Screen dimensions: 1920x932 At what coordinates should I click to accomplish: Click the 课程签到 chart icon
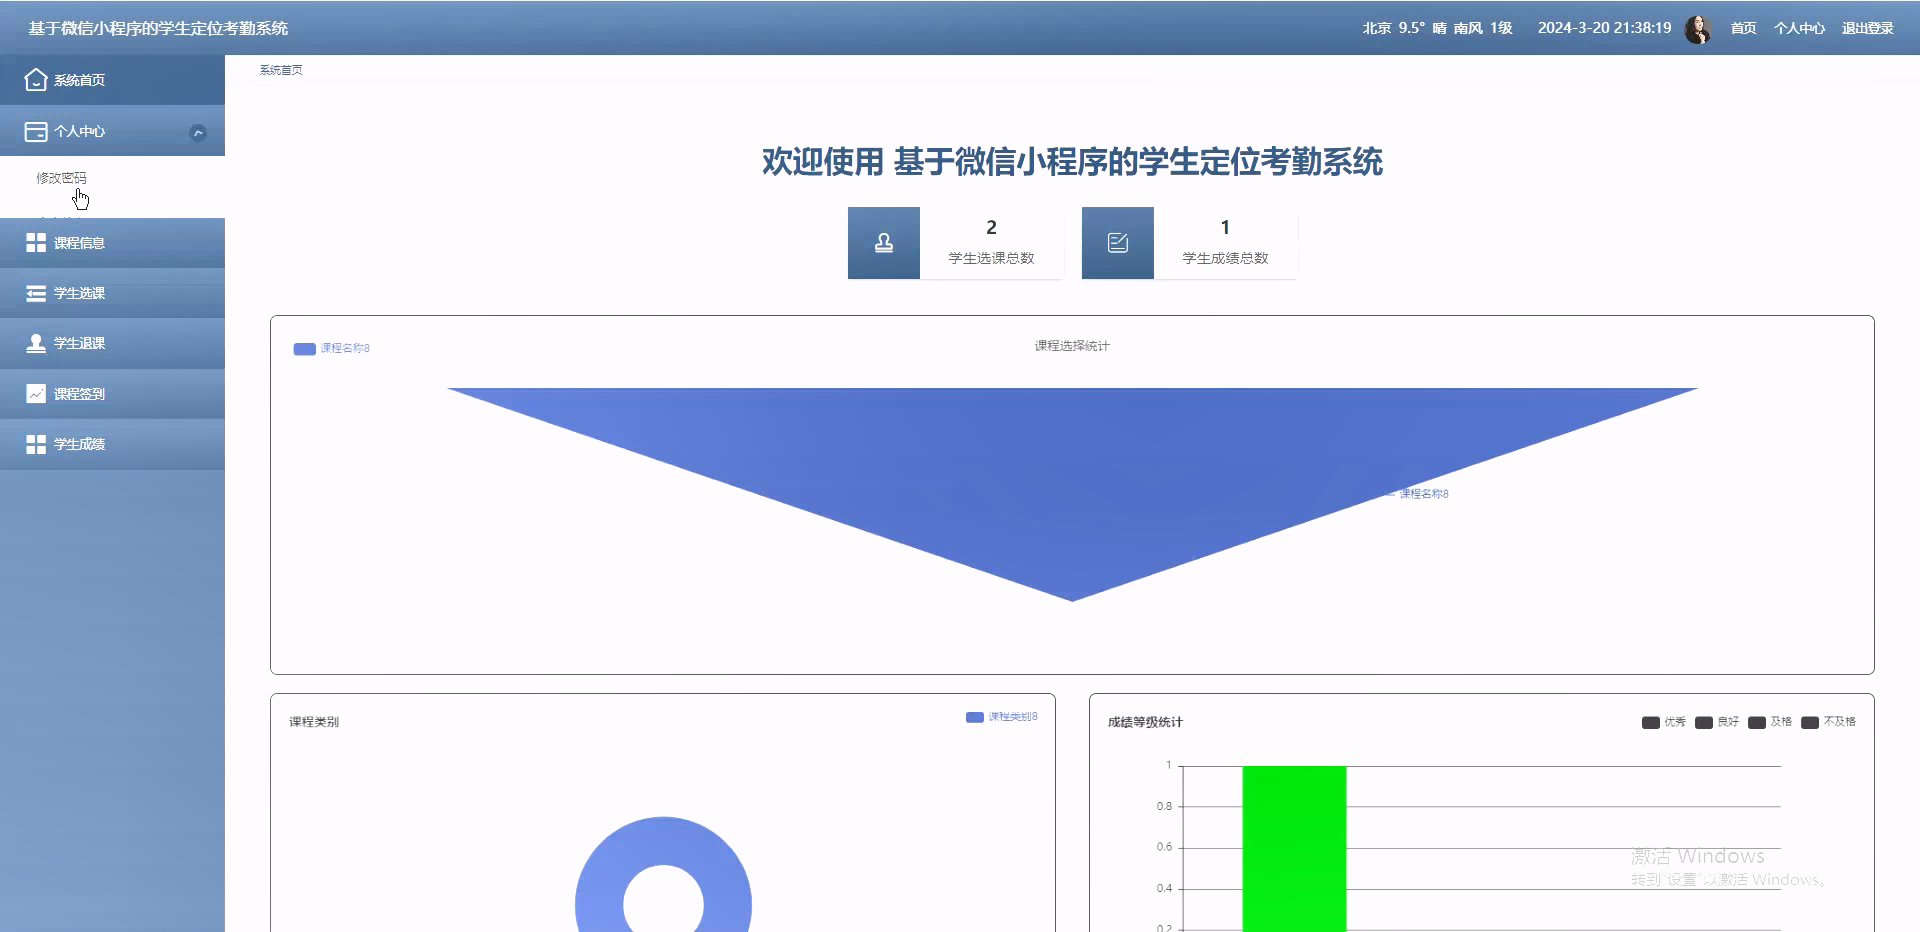coord(35,393)
